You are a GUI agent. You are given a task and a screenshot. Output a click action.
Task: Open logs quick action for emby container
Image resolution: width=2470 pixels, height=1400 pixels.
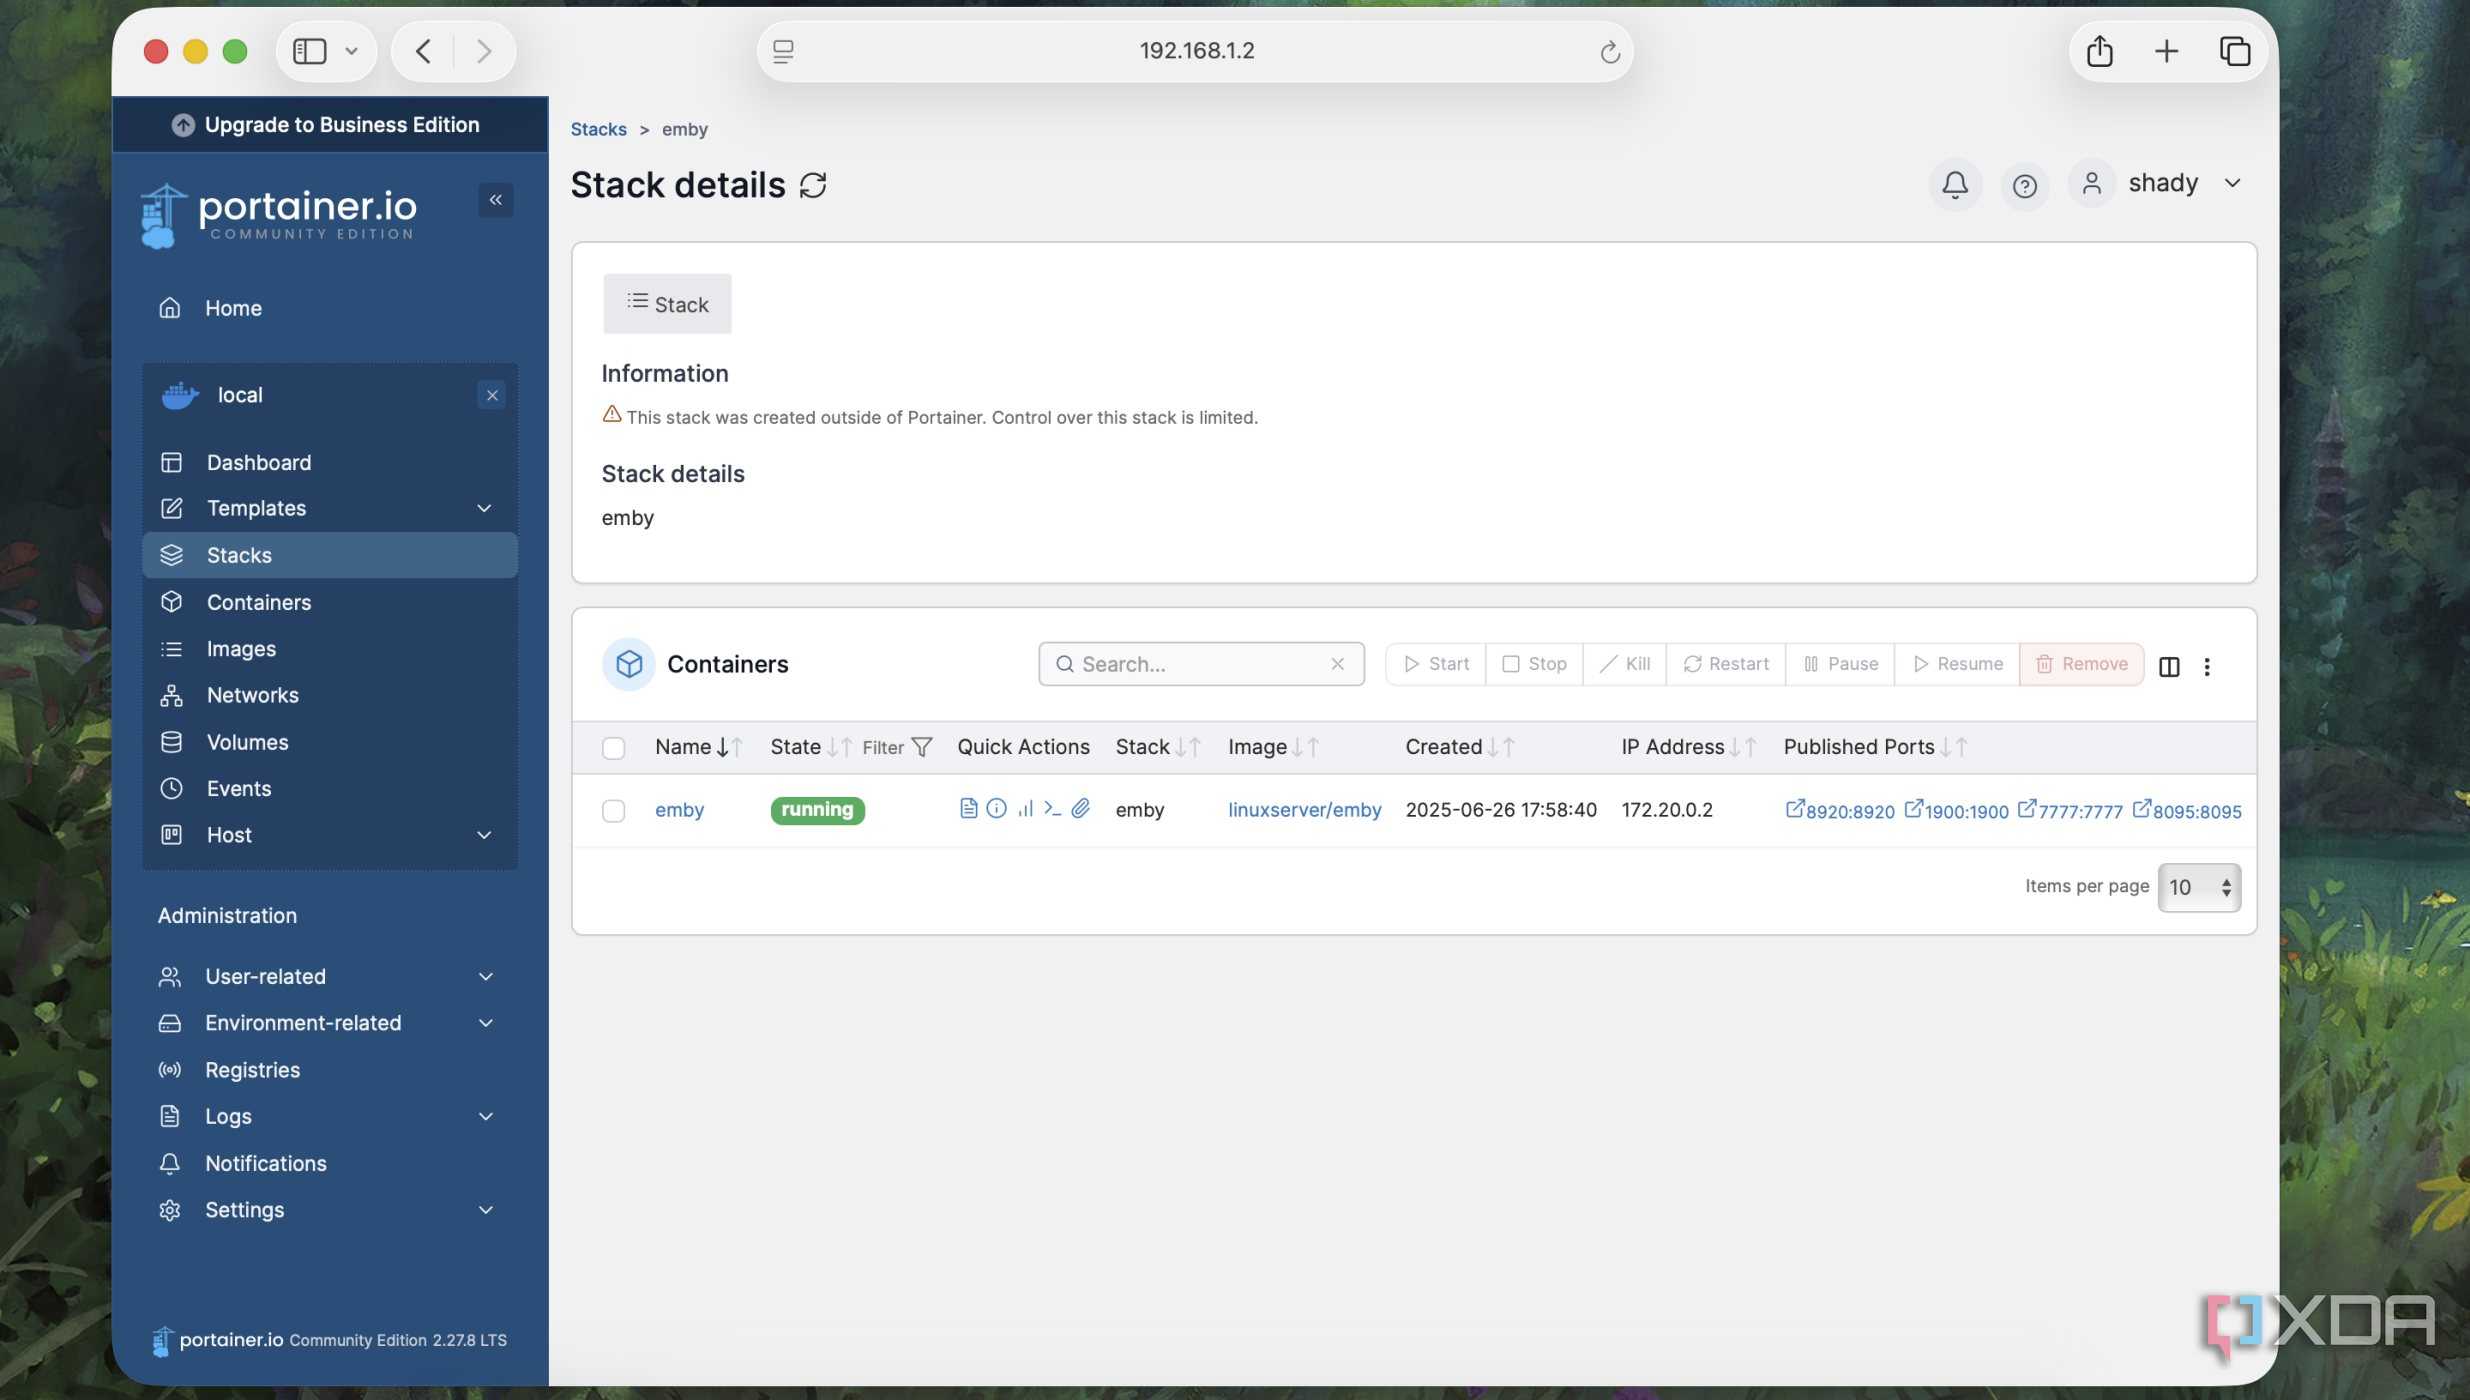tap(967, 808)
